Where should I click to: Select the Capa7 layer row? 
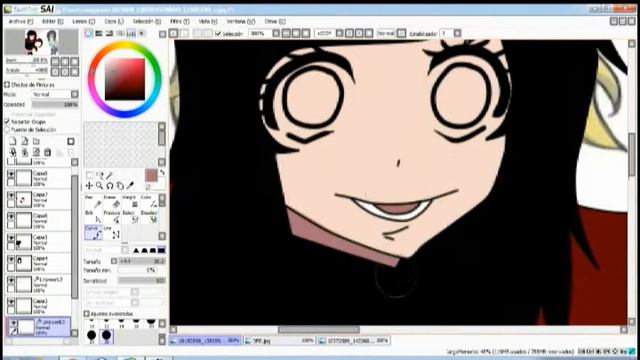pos(39,200)
